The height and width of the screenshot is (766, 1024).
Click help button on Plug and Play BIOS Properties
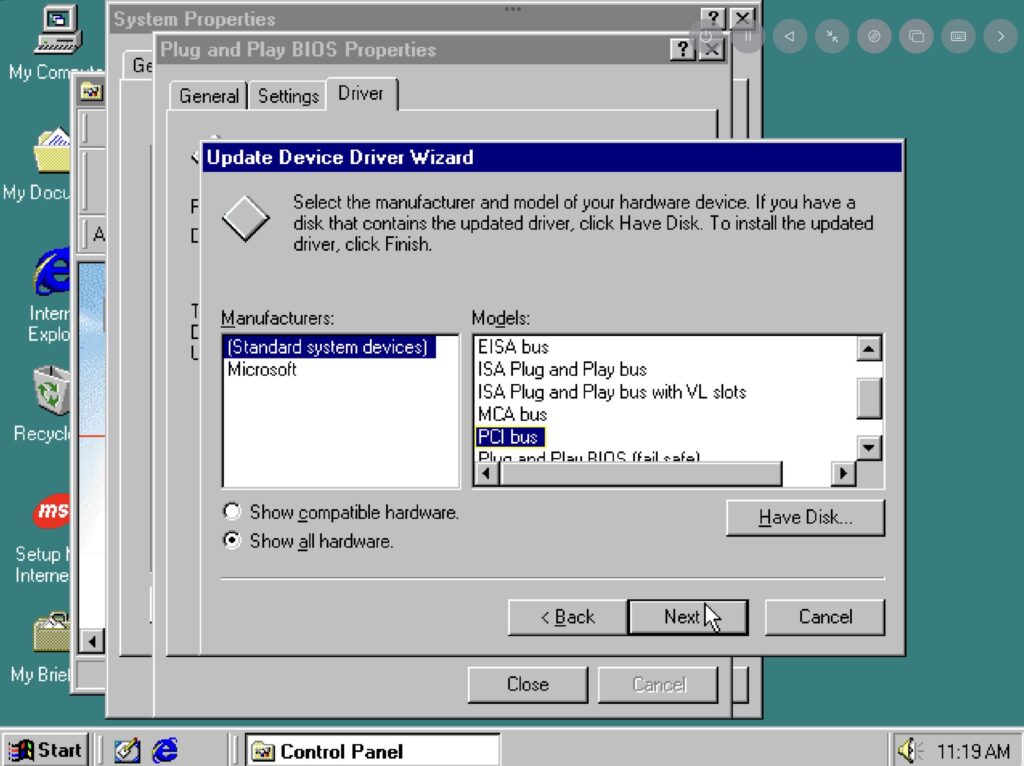coord(682,50)
